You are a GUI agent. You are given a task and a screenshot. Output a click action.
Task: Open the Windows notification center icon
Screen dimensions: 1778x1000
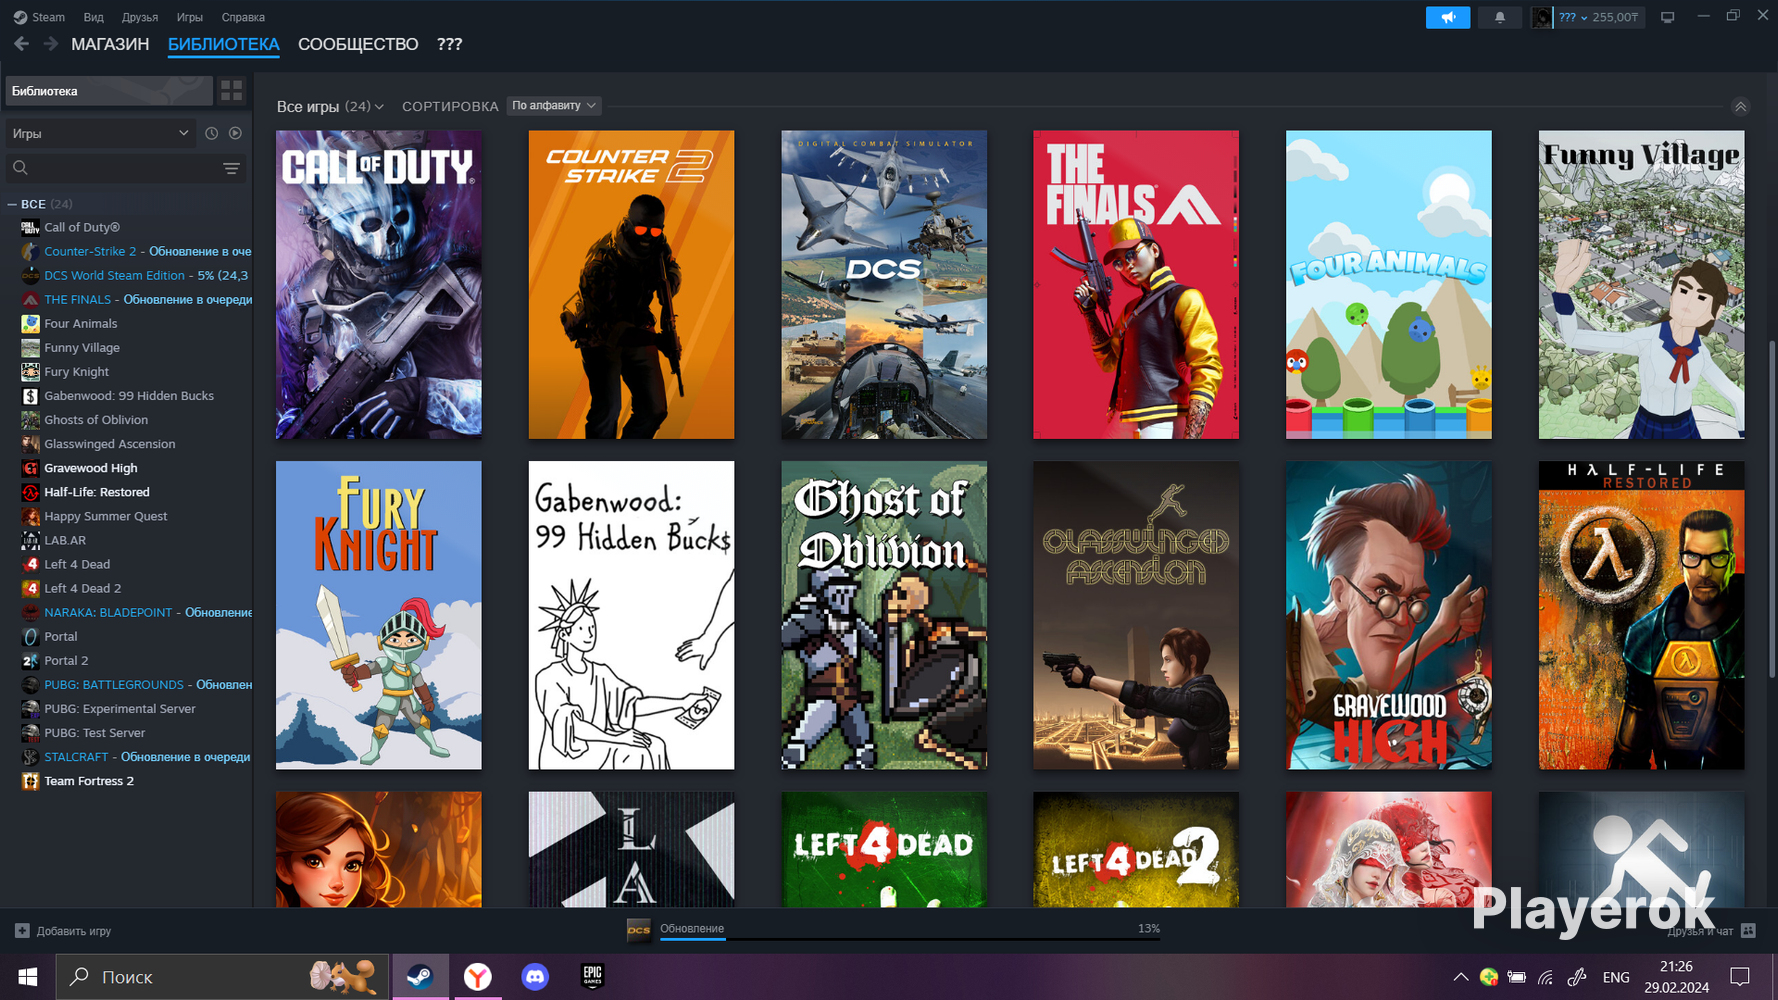click(1740, 977)
